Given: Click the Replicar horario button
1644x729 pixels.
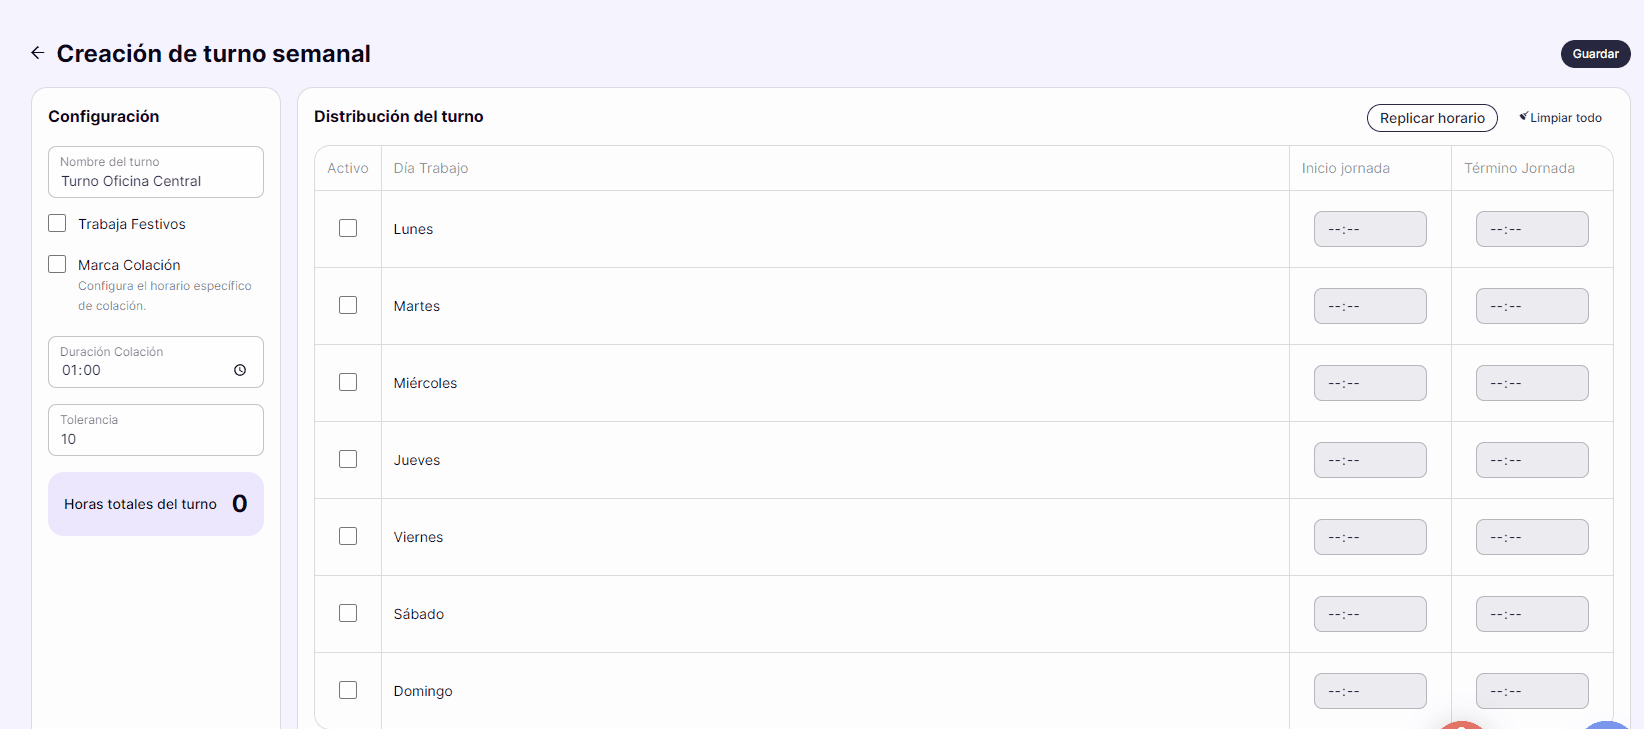Looking at the screenshot, I should point(1432,118).
